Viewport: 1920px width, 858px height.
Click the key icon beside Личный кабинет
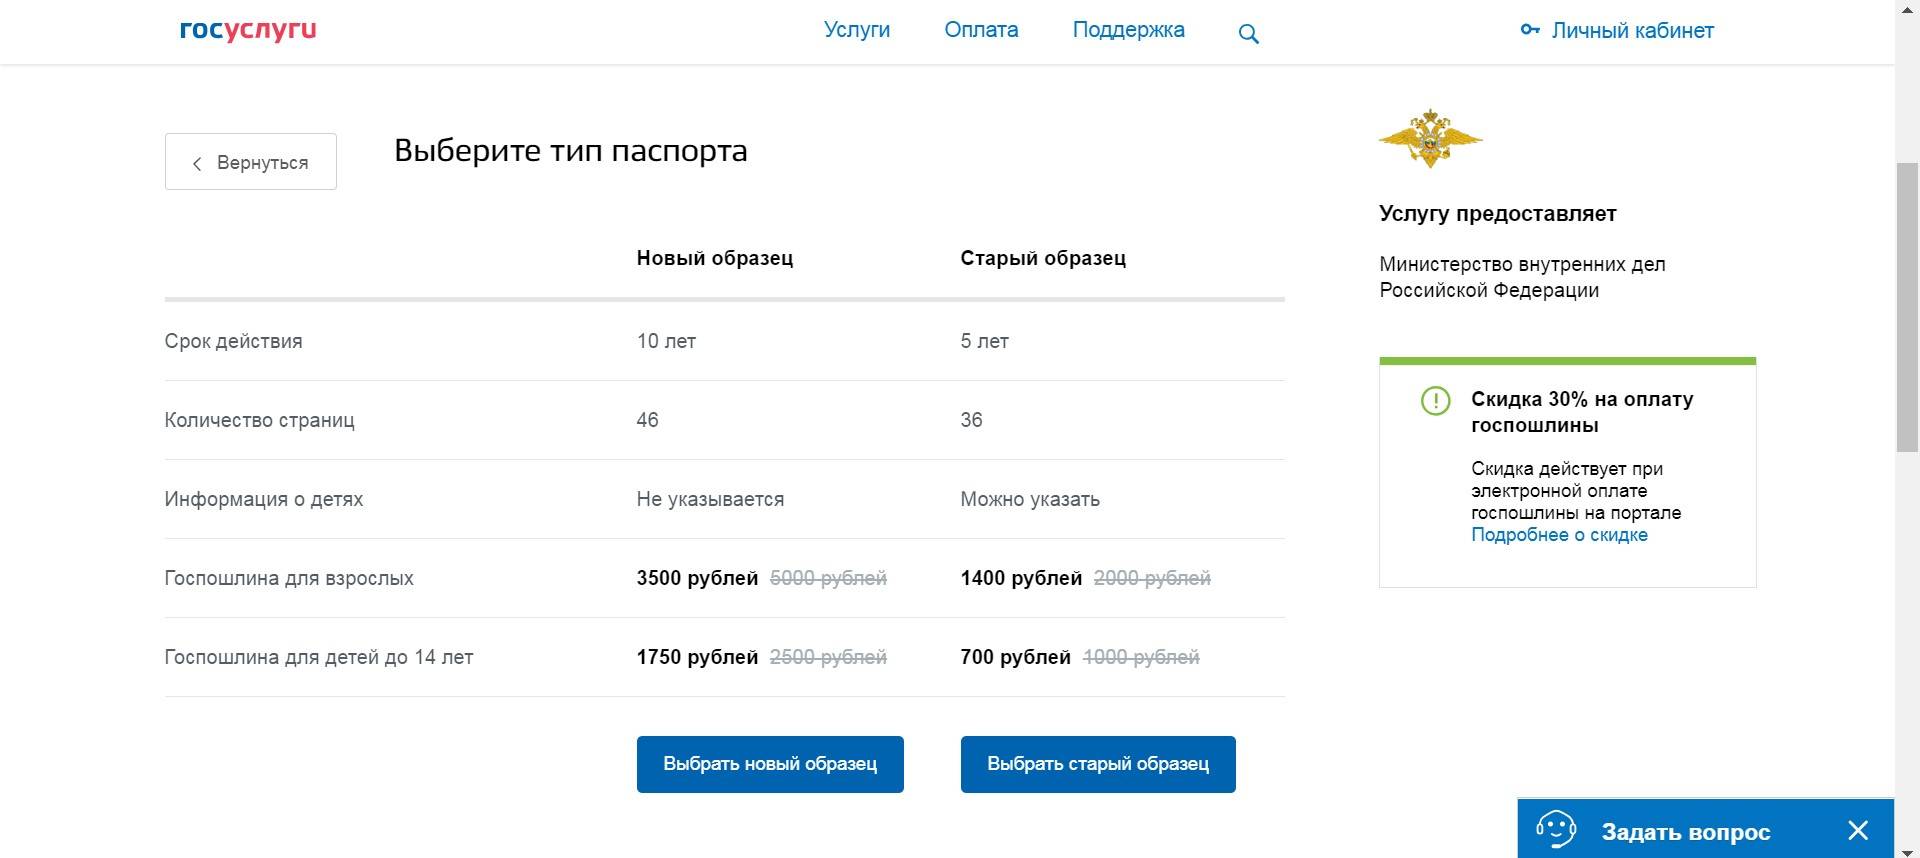click(1530, 30)
